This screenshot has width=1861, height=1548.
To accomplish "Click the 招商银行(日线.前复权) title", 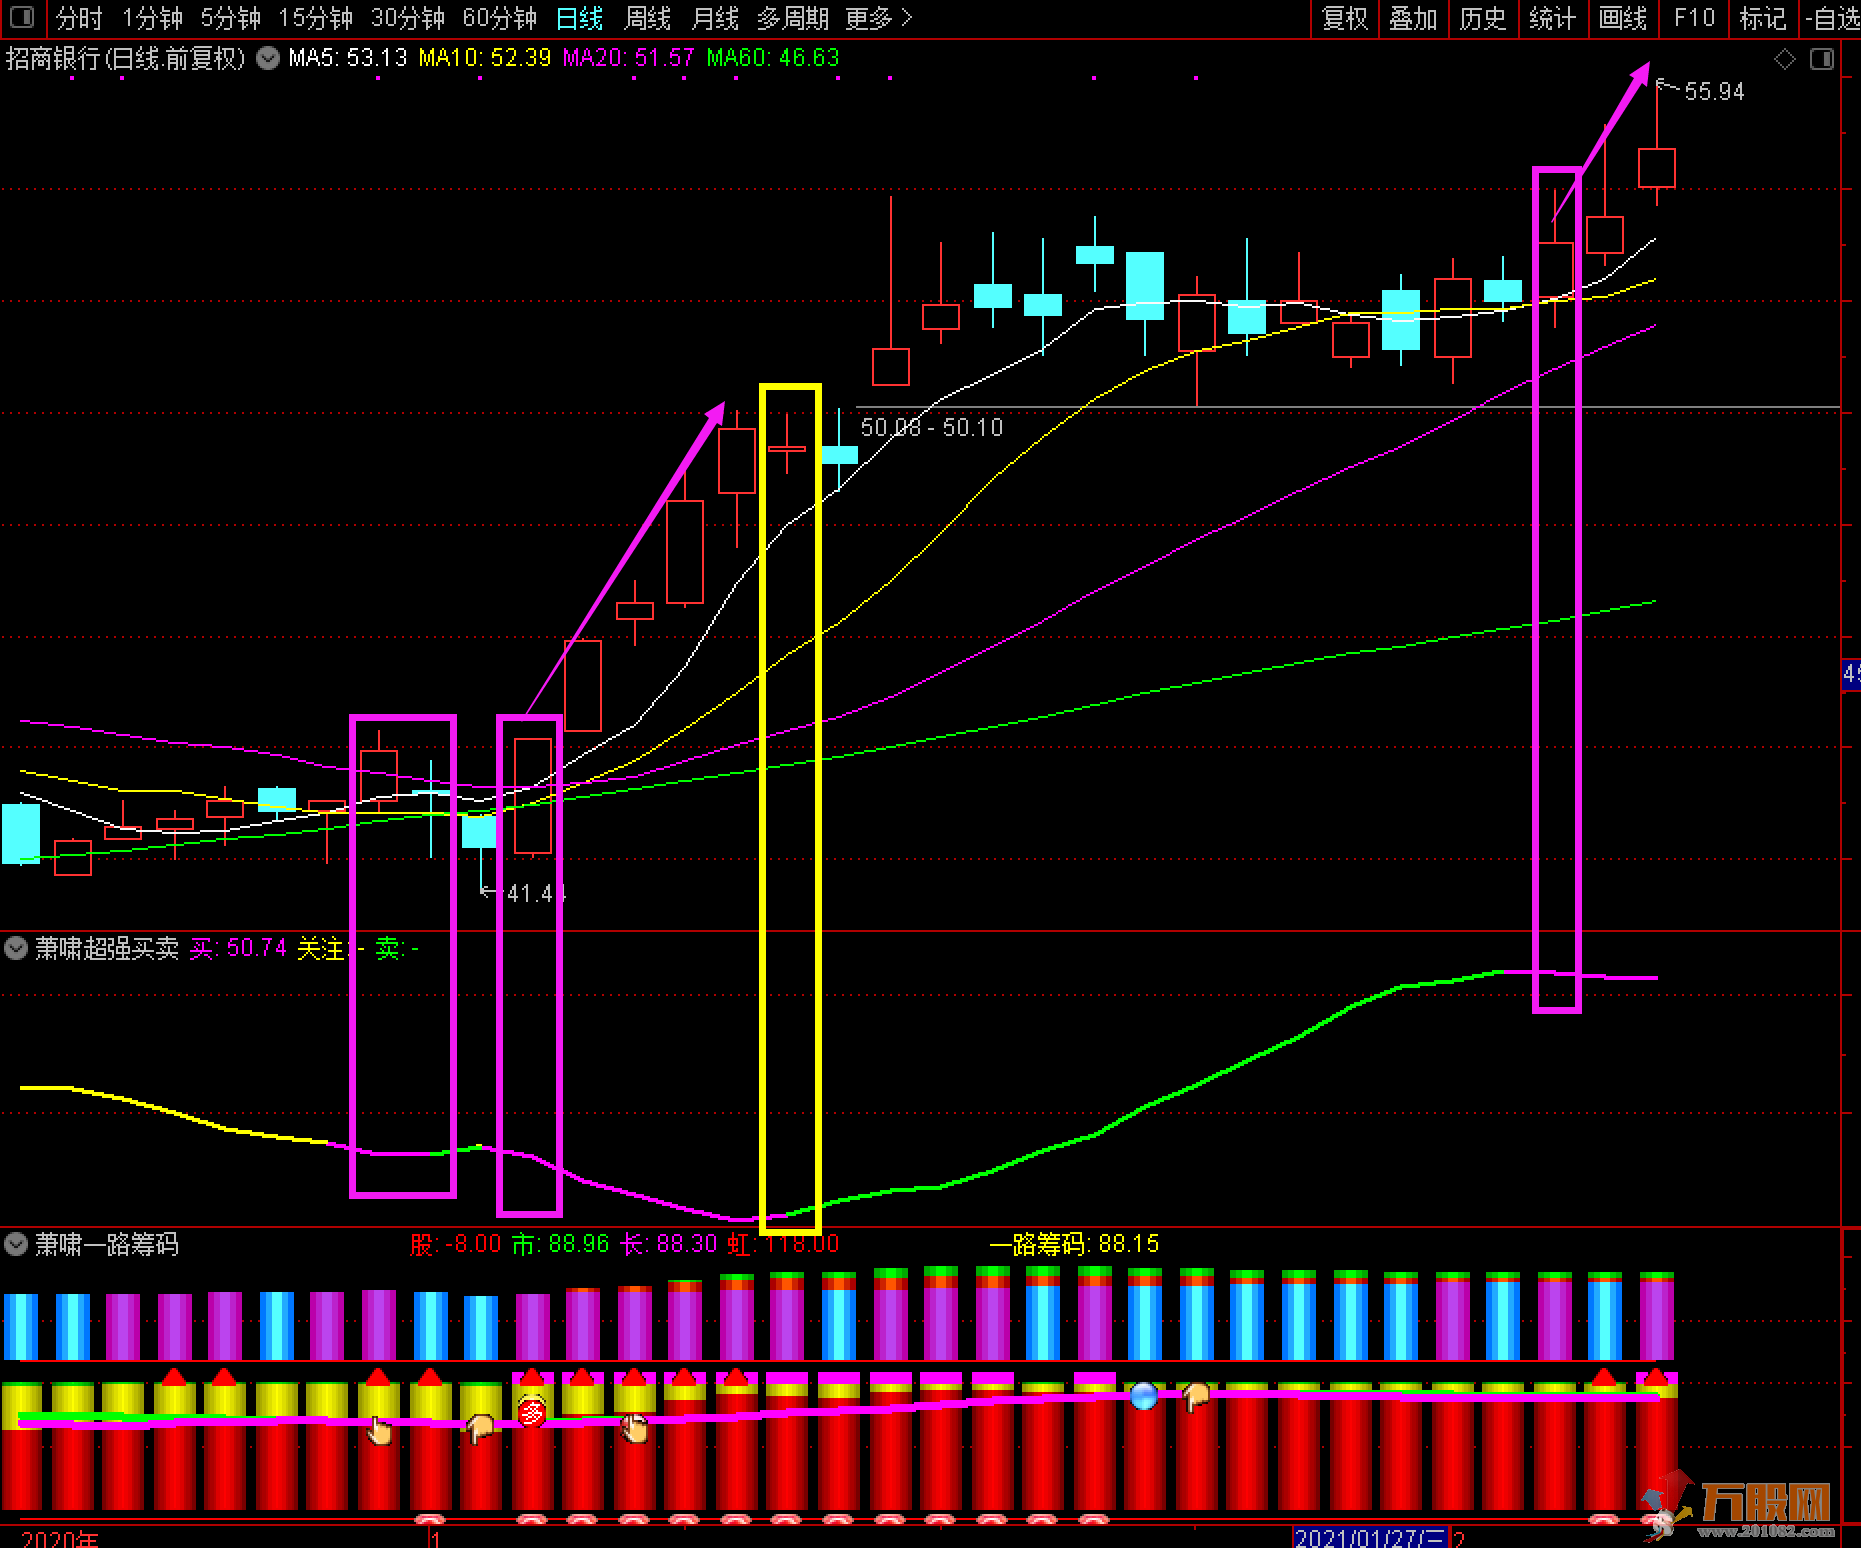I will (125, 58).
